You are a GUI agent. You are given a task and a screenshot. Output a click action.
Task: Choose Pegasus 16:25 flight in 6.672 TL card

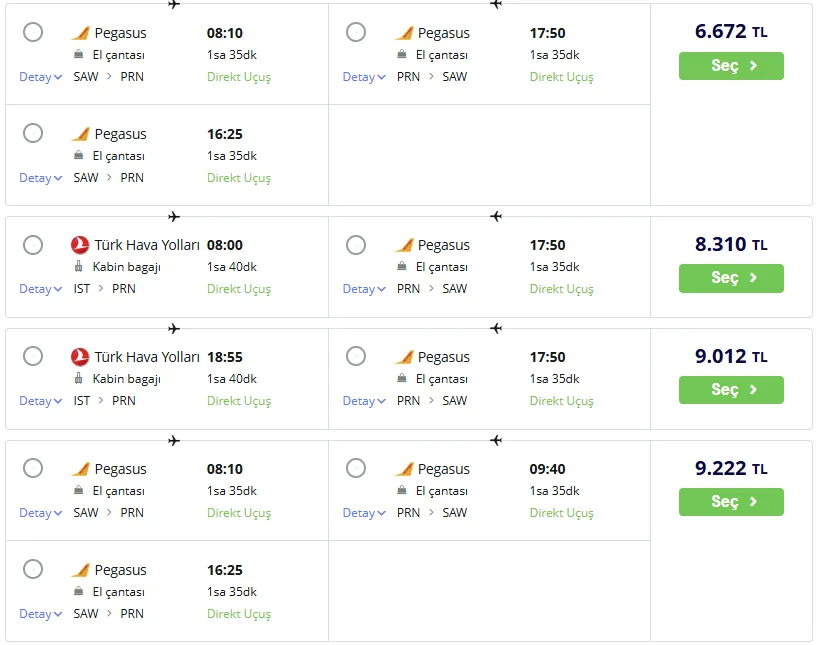33,133
